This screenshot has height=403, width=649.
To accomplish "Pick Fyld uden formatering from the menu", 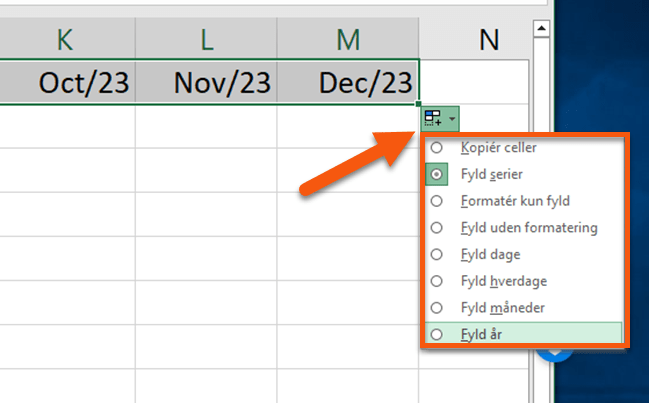I will [x=436, y=228].
